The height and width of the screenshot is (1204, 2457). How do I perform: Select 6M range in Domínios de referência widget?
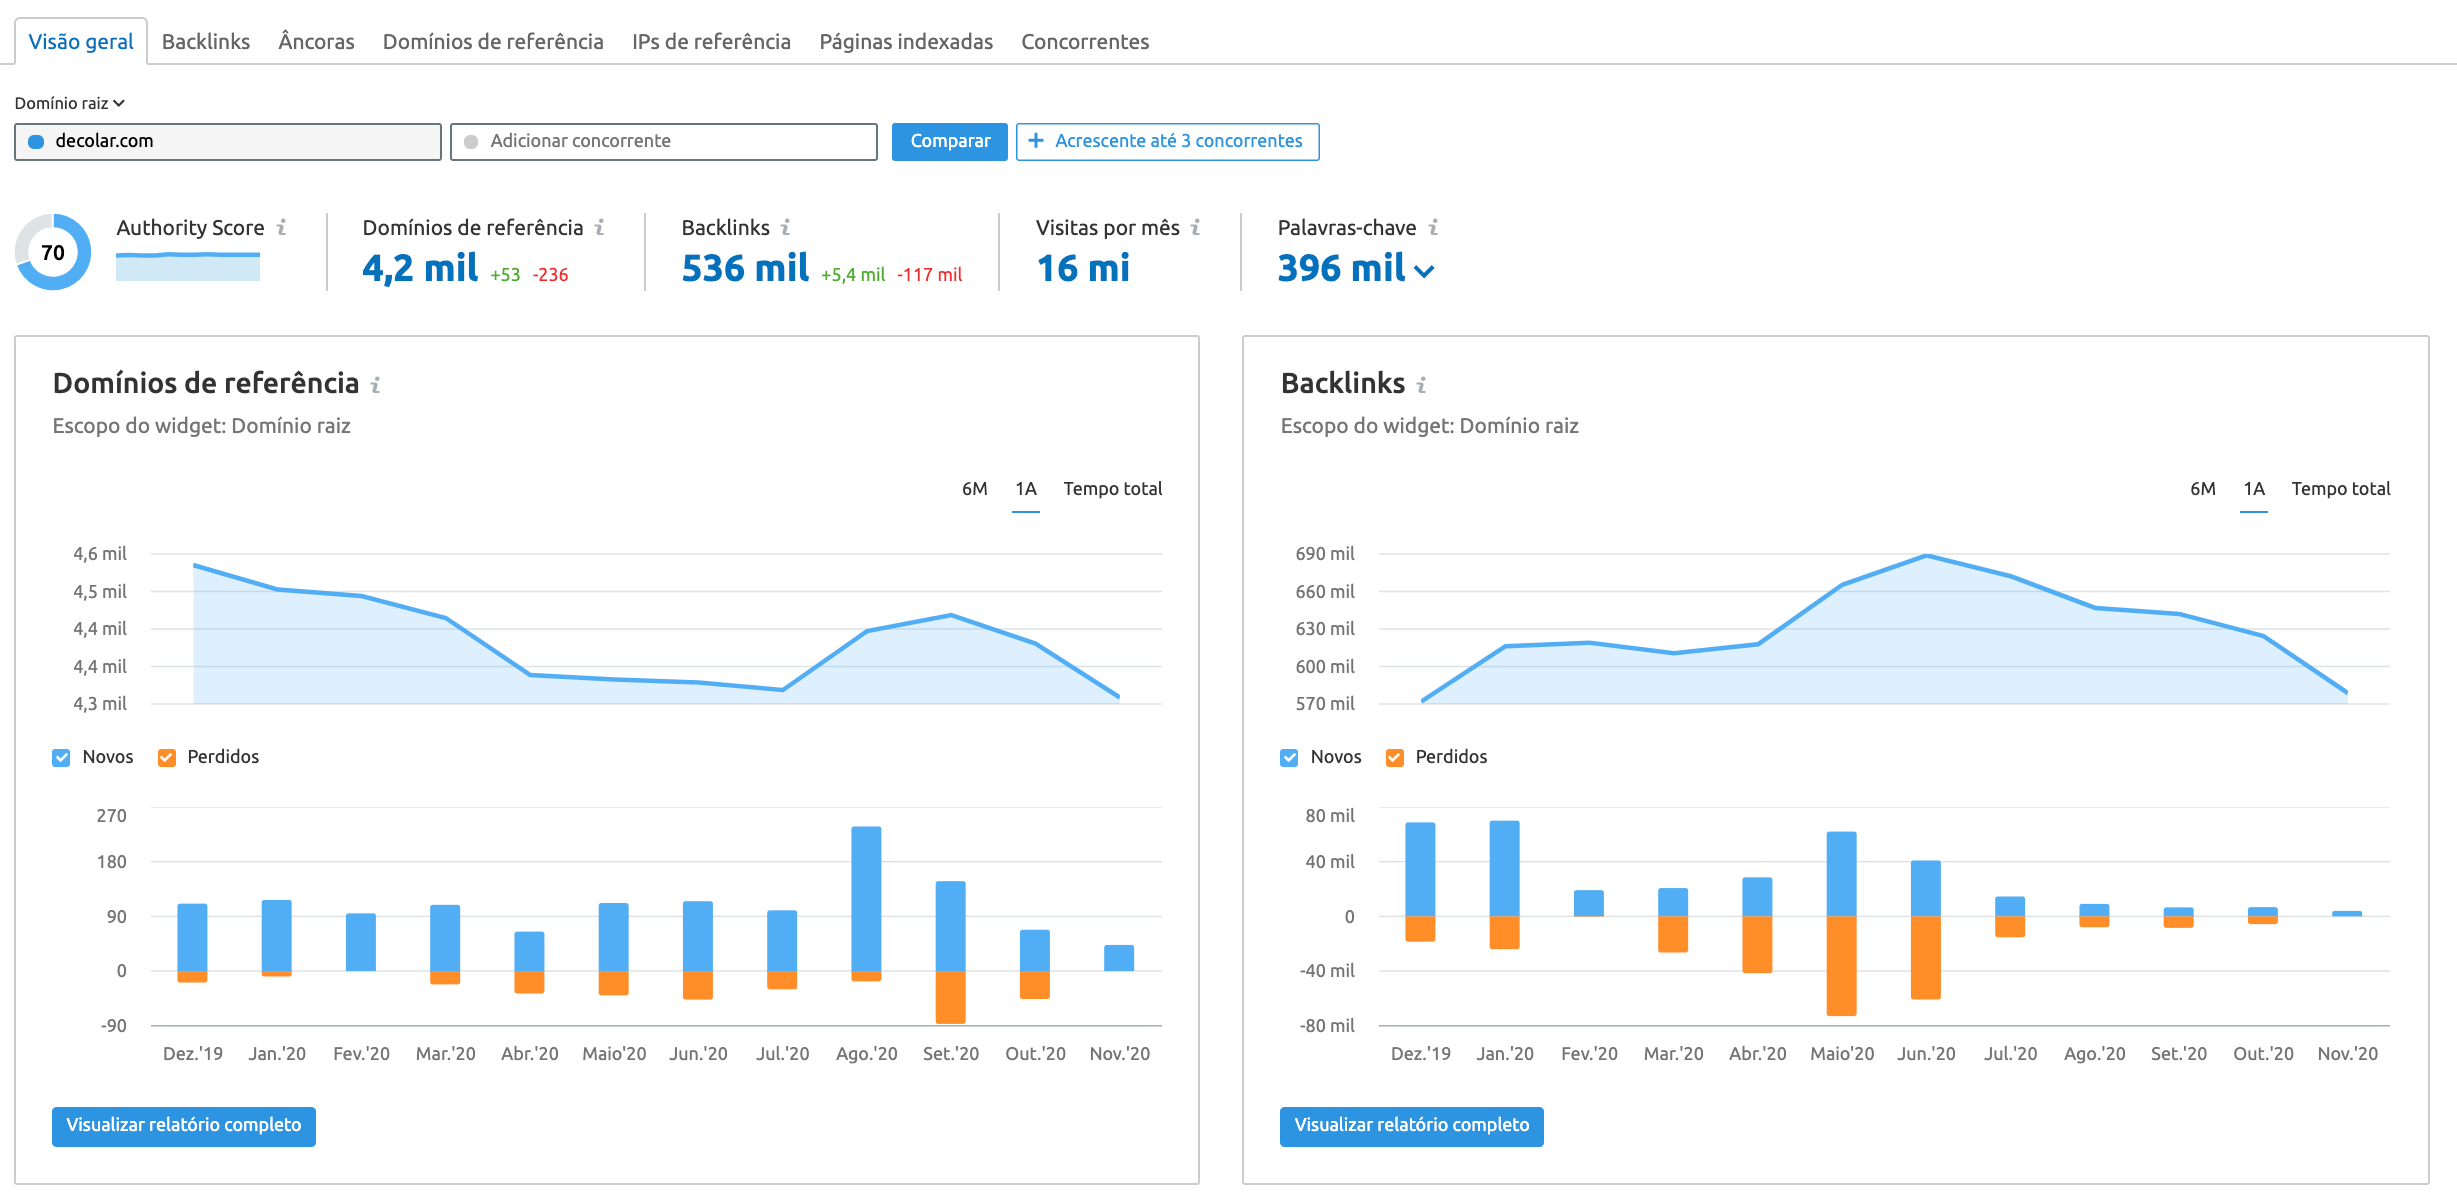tap(974, 489)
